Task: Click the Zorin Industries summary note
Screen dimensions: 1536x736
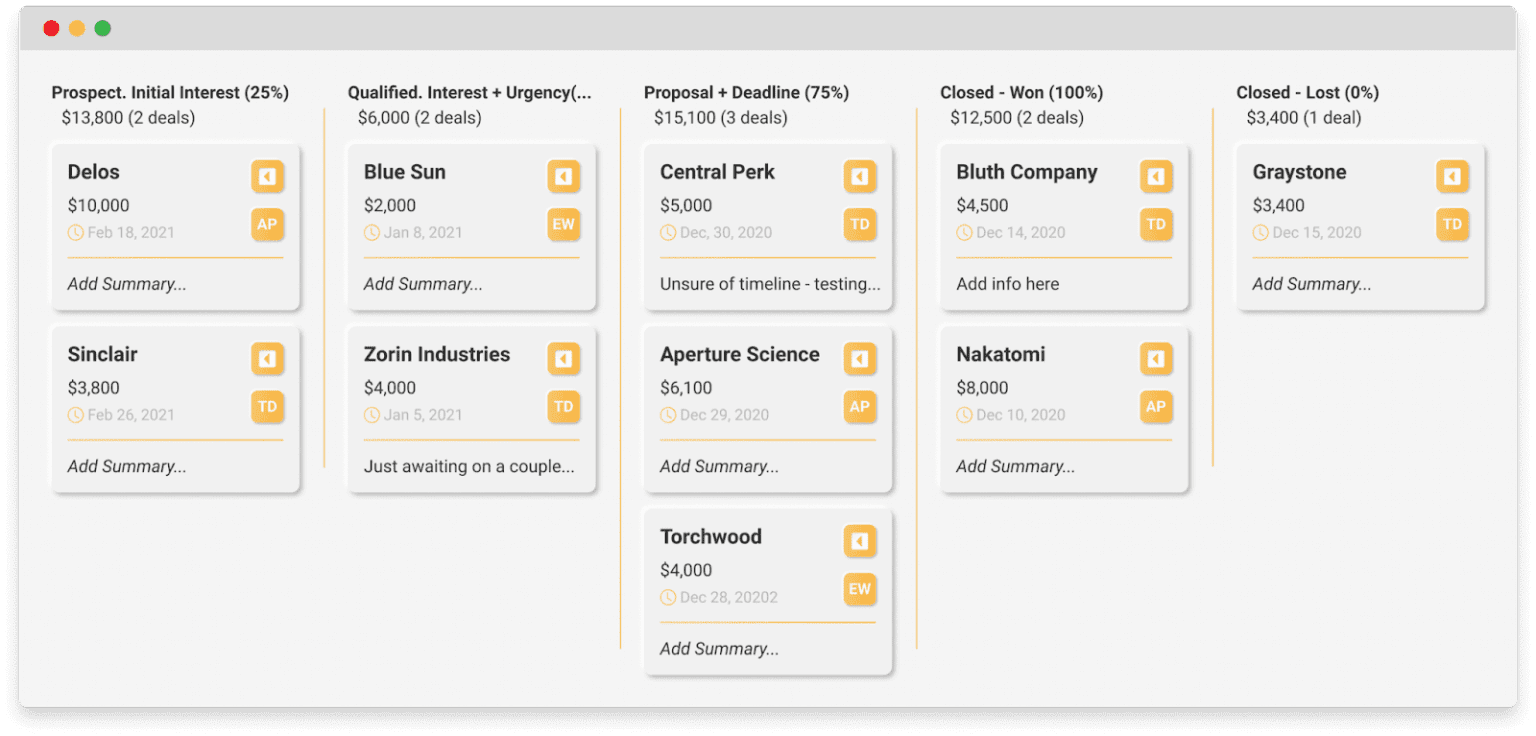Action: click(x=470, y=466)
